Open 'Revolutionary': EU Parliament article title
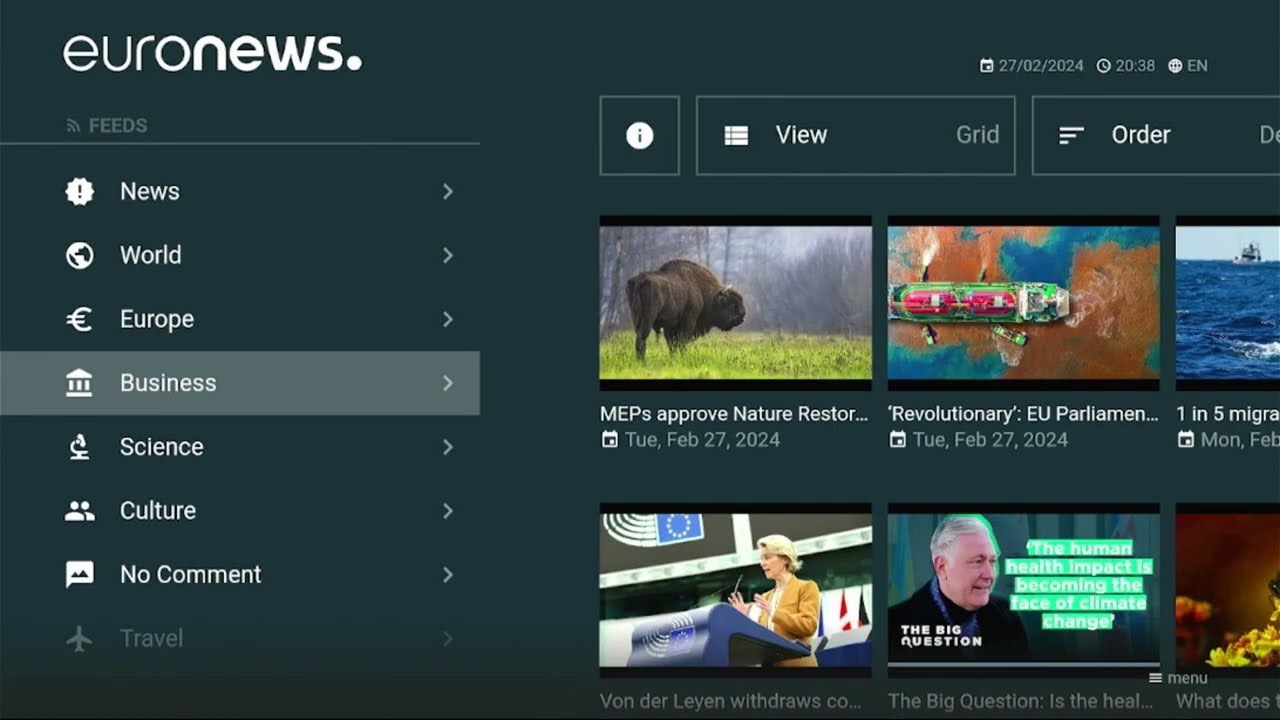 (x=1023, y=414)
